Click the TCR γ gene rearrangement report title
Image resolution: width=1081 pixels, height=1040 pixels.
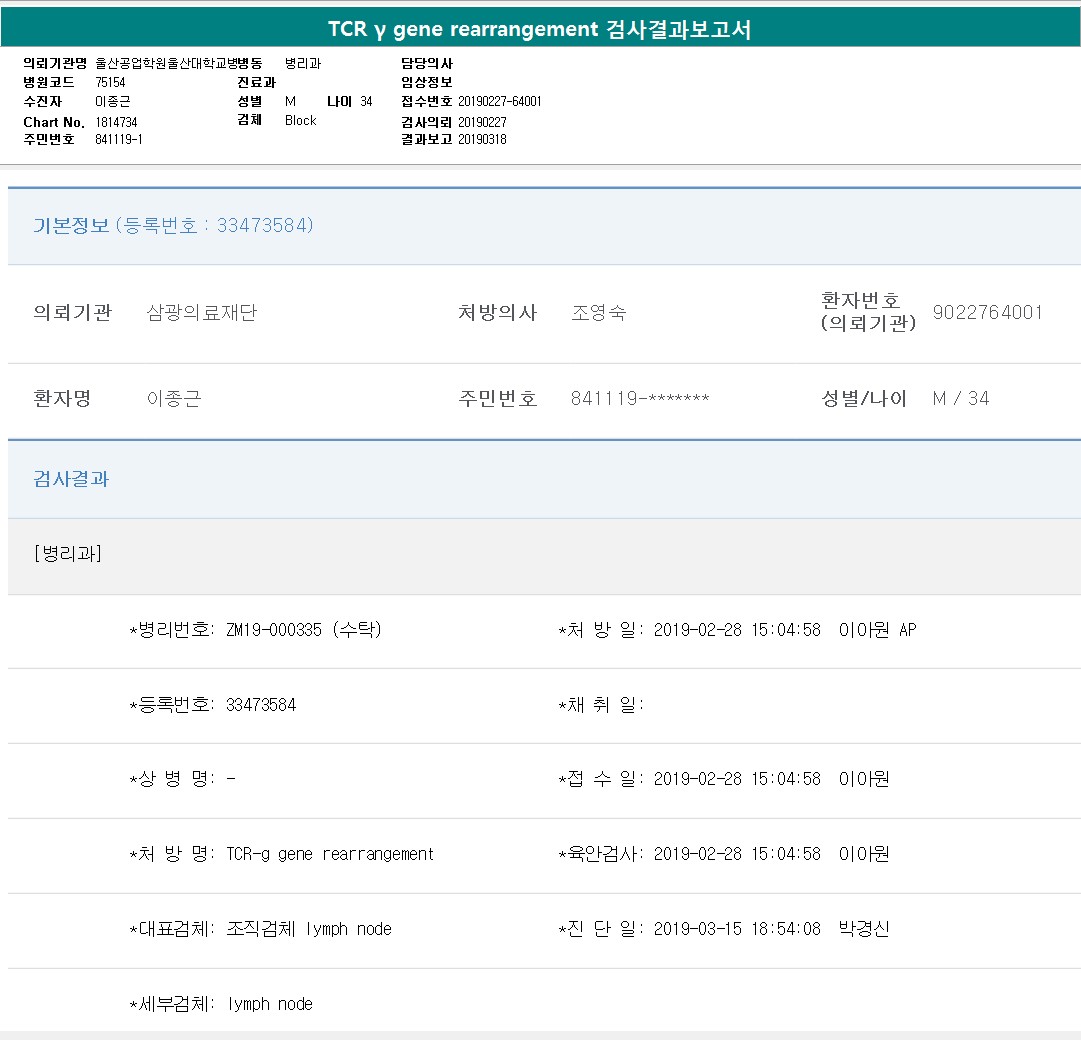[540, 29]
